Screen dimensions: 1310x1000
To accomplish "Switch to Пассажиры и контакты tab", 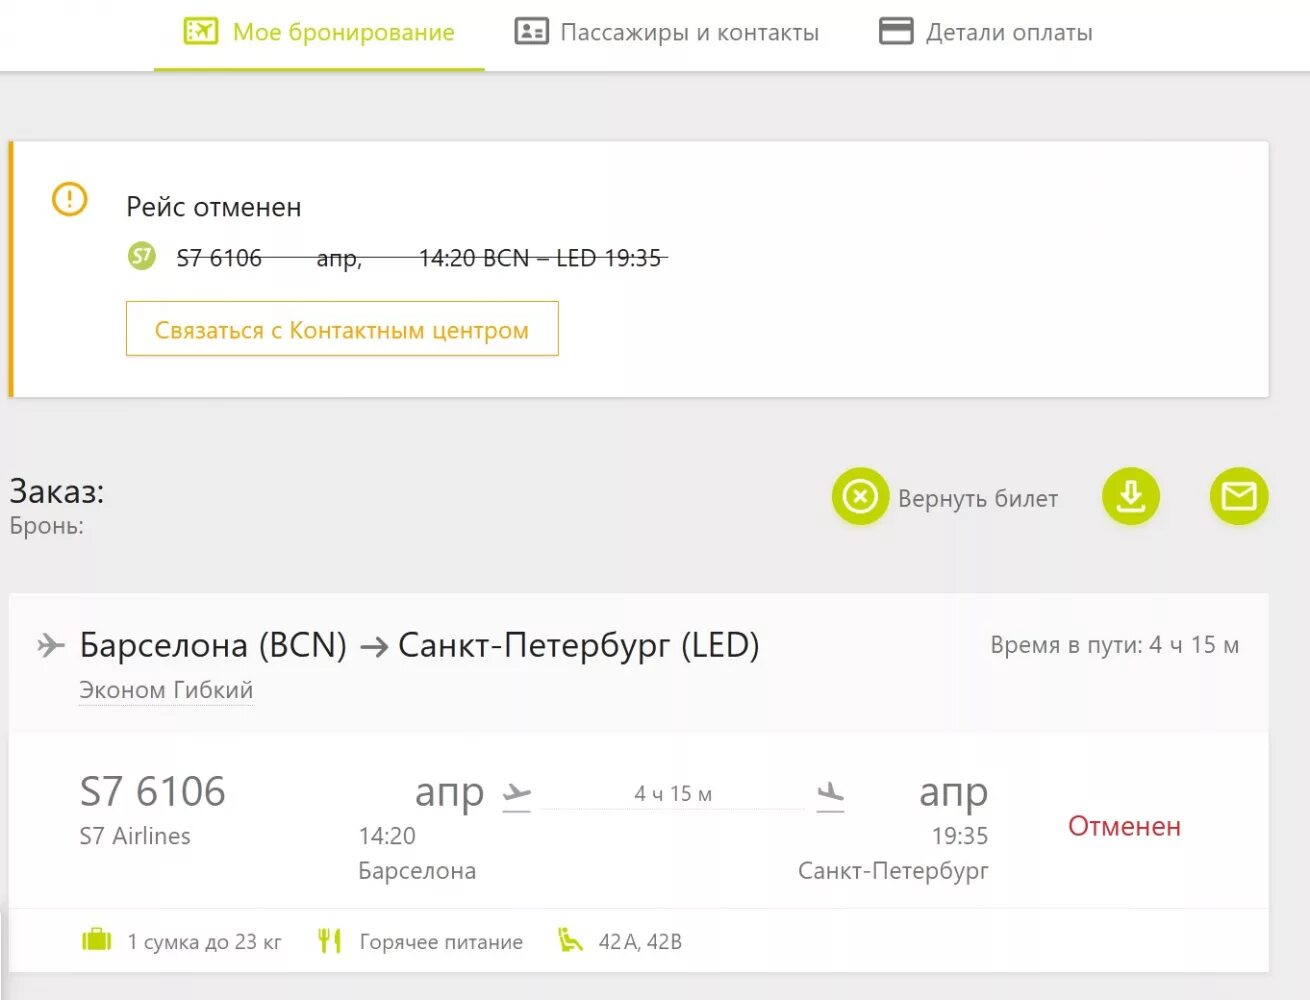I will (666, 32).
